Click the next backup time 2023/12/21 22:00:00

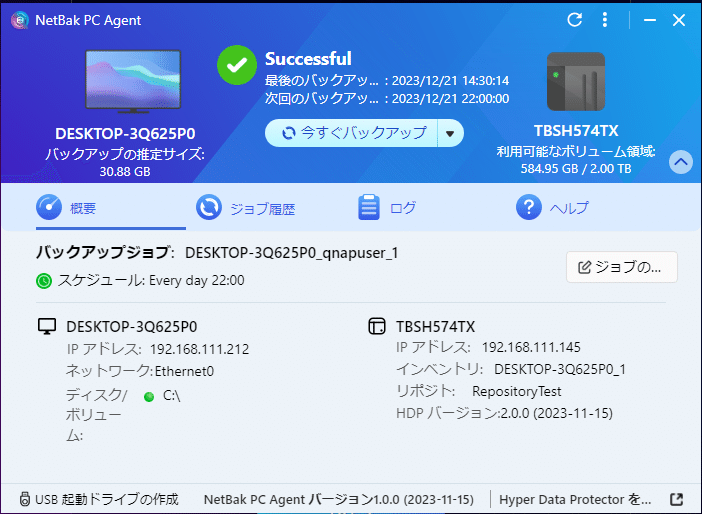[450, 99]
